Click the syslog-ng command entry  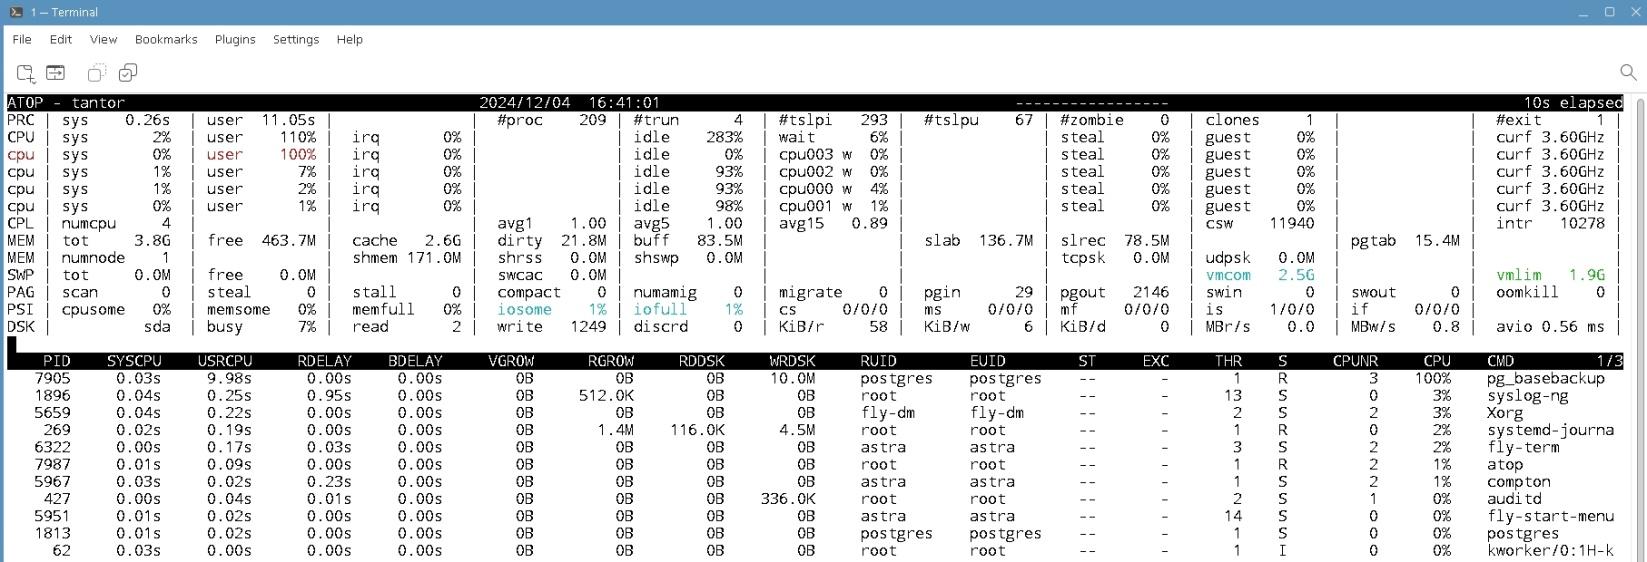coord(1532,396)
